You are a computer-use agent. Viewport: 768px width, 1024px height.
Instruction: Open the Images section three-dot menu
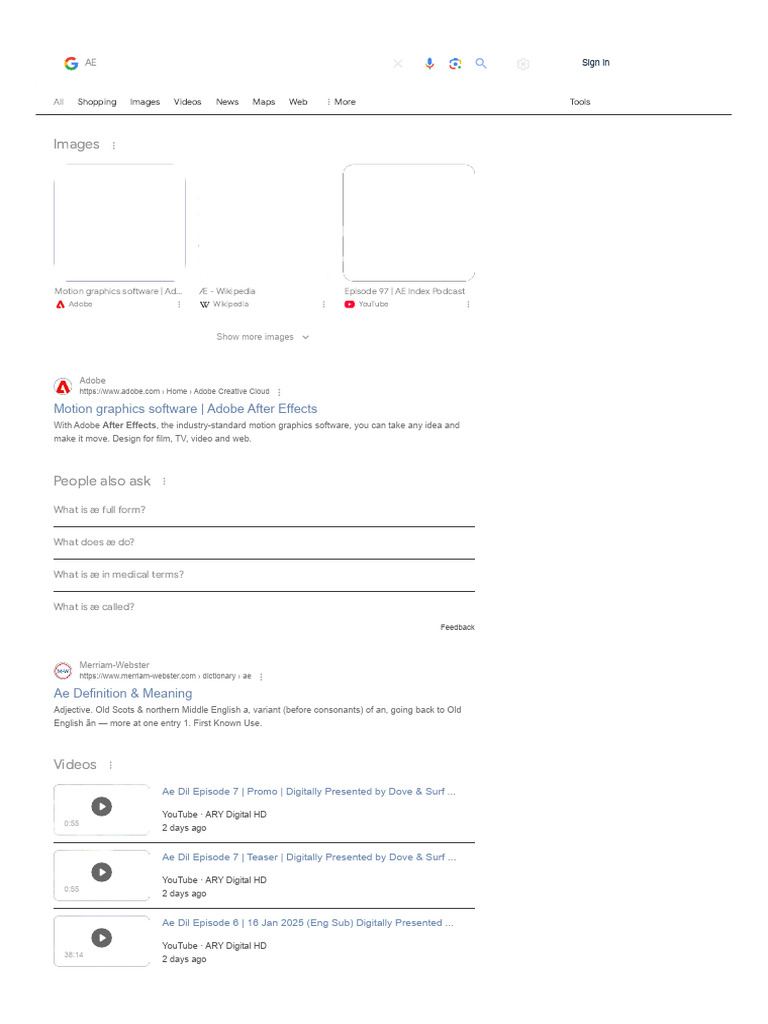coord(114,146)
